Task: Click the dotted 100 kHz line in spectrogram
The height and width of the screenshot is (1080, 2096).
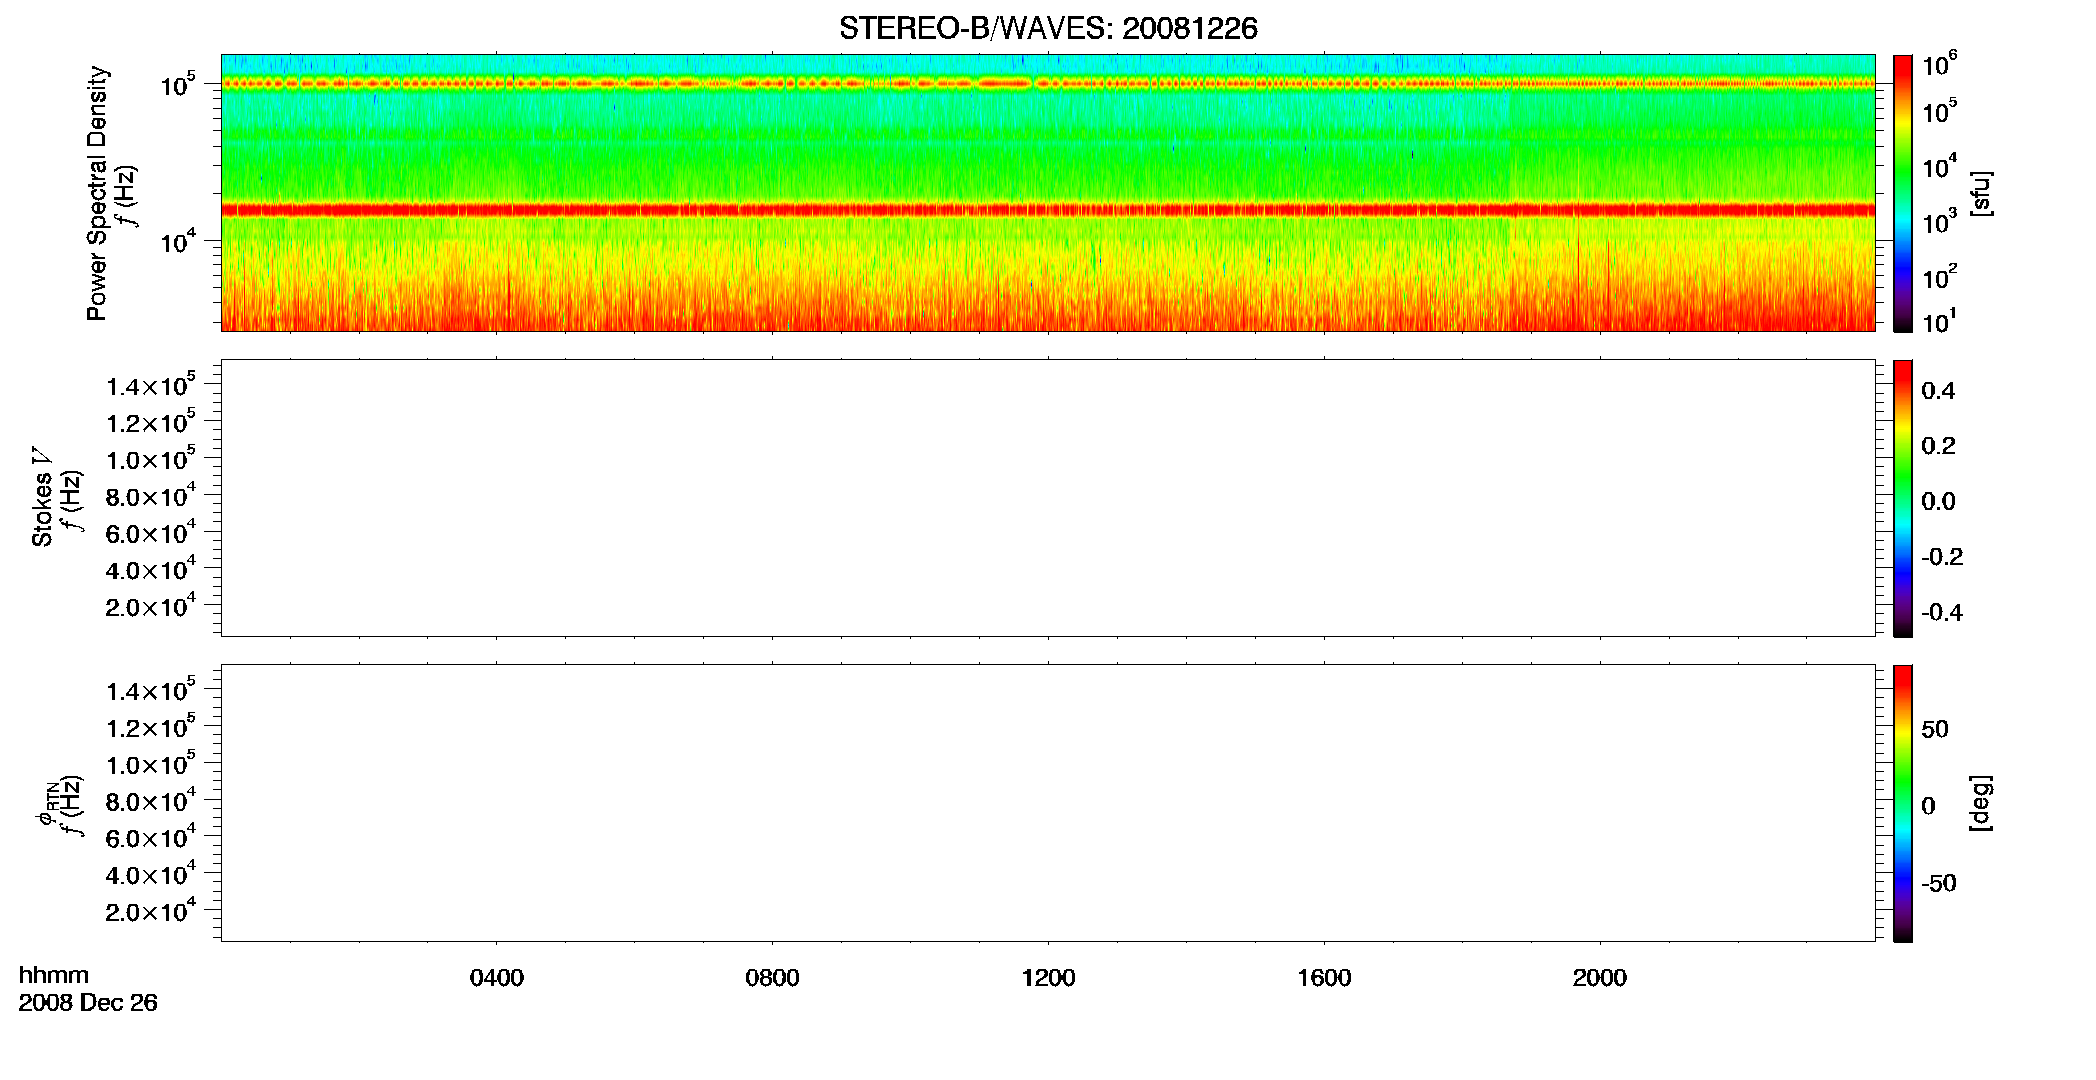Action: 1048,84
